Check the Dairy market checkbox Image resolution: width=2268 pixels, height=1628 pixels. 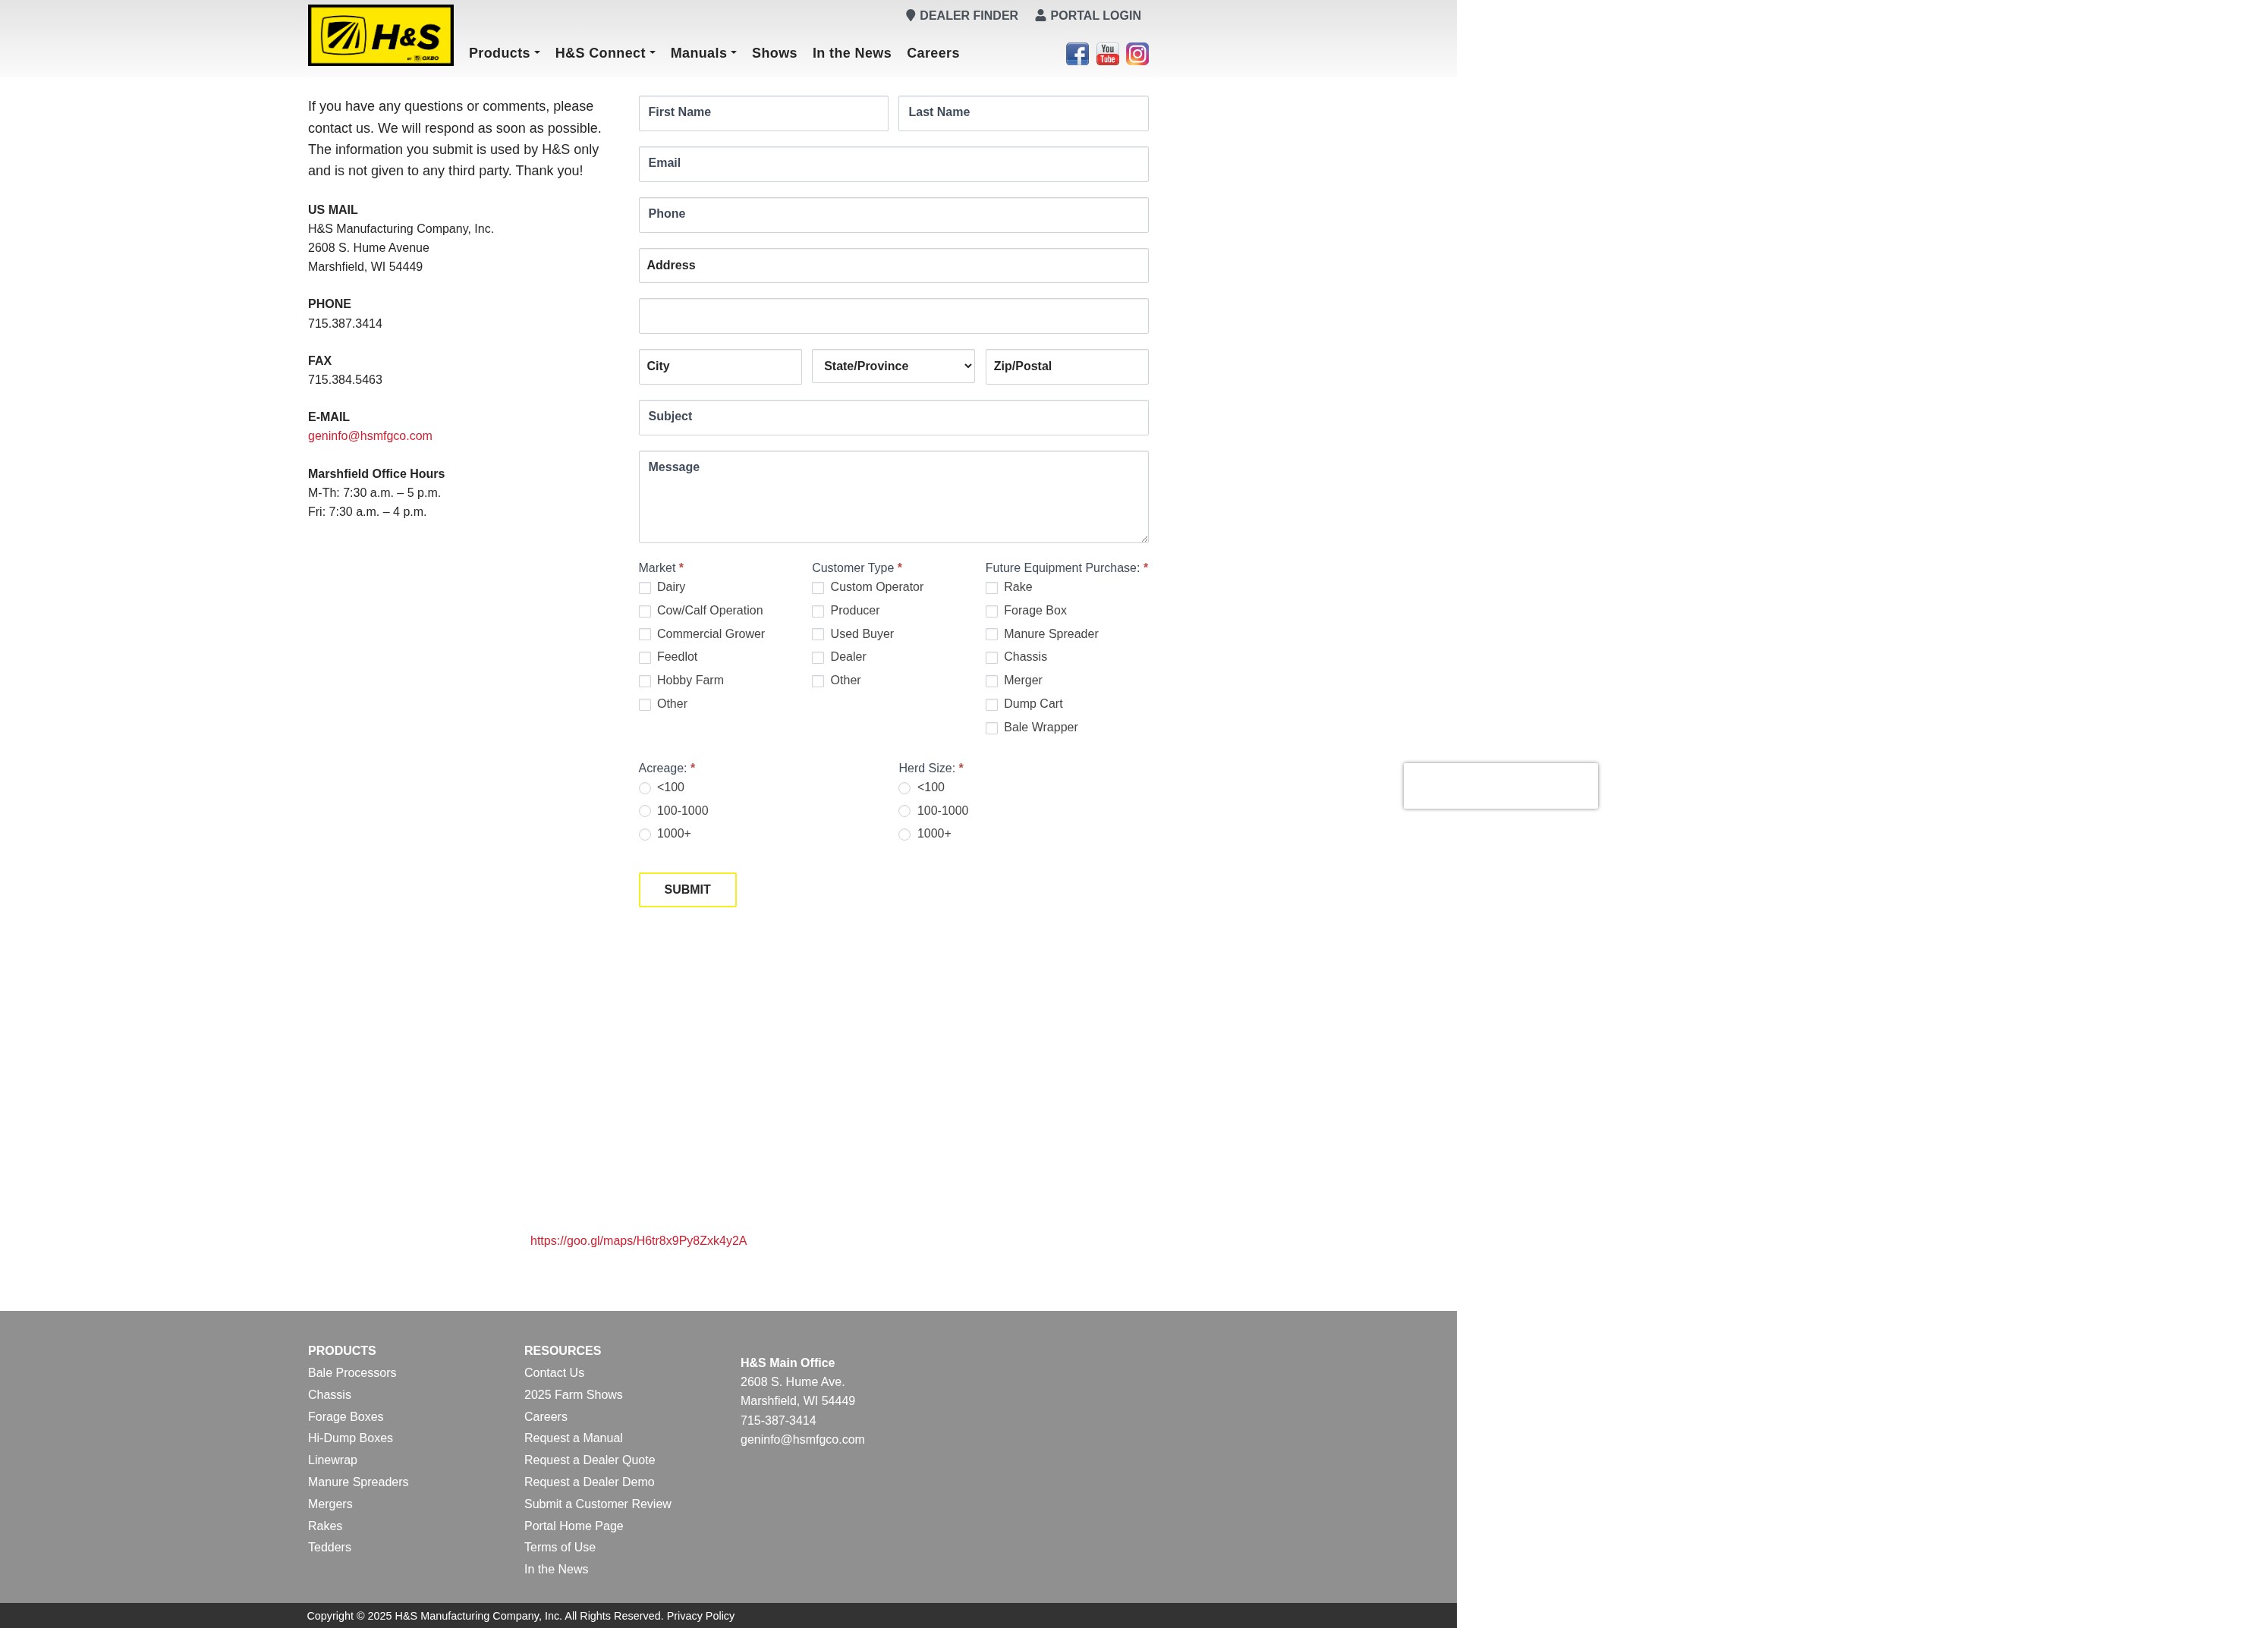(645, 588)
